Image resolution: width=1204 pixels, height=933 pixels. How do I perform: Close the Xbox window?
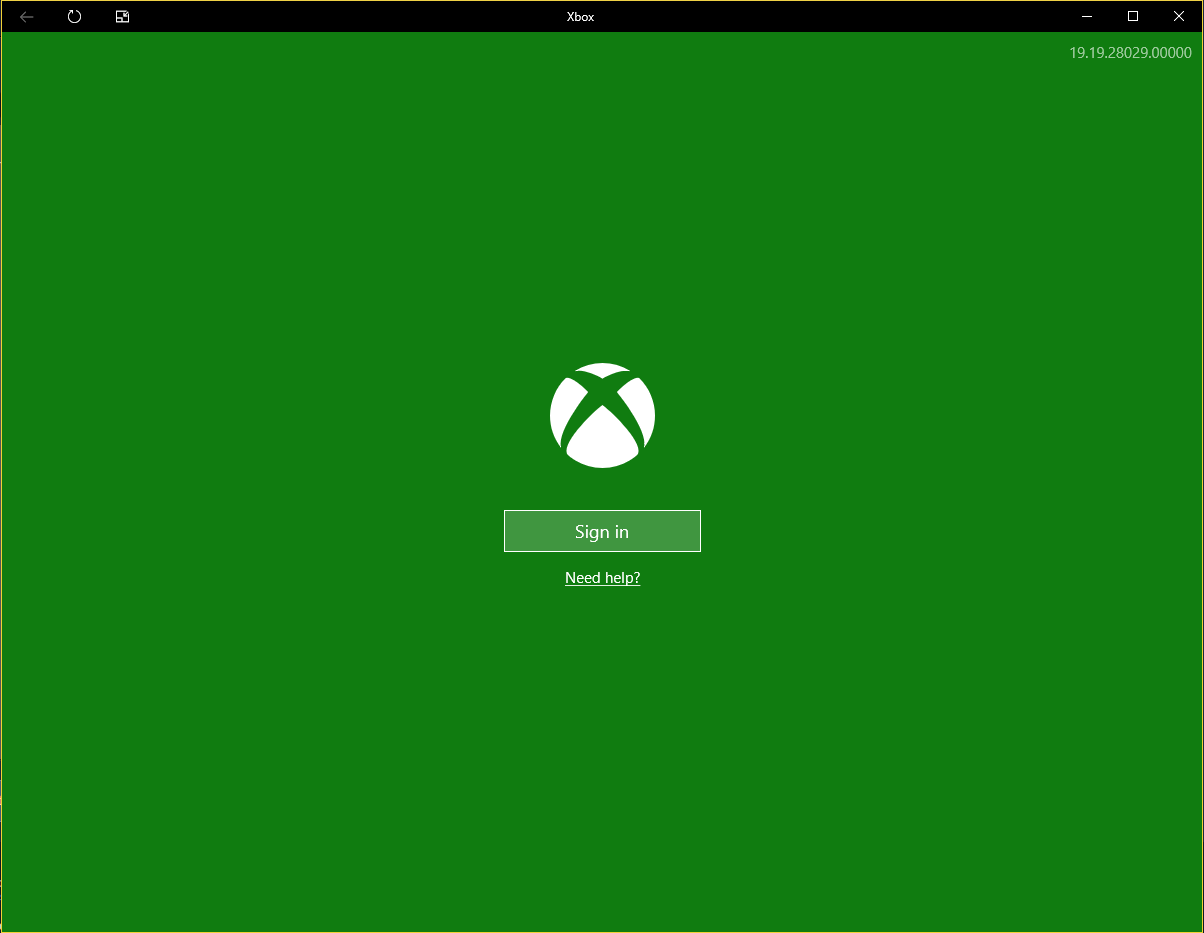point(1179,16)
